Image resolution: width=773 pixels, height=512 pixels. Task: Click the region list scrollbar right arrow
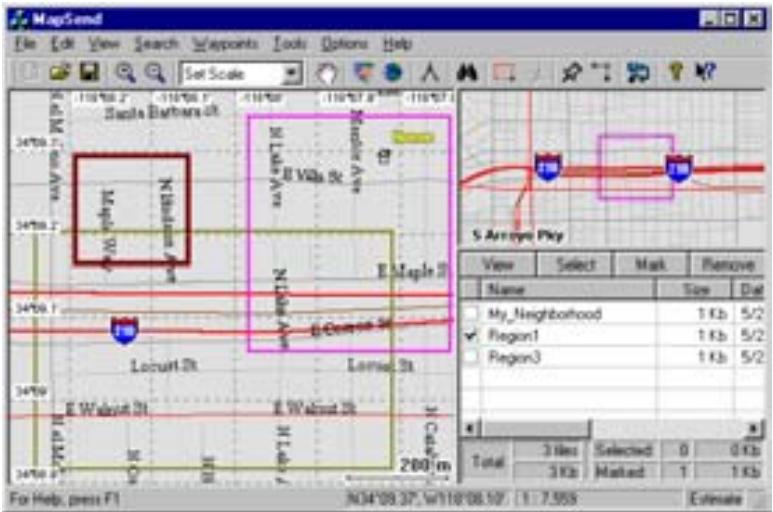pyautogui.click(x=754, y=428)
